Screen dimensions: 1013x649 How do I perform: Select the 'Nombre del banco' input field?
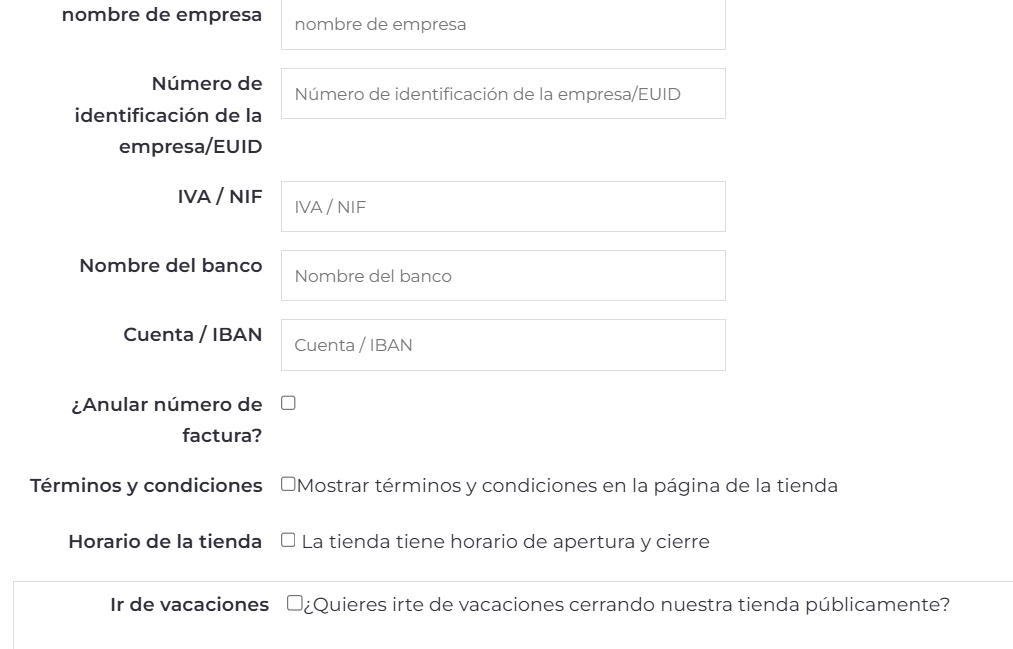tap(503, 276)
